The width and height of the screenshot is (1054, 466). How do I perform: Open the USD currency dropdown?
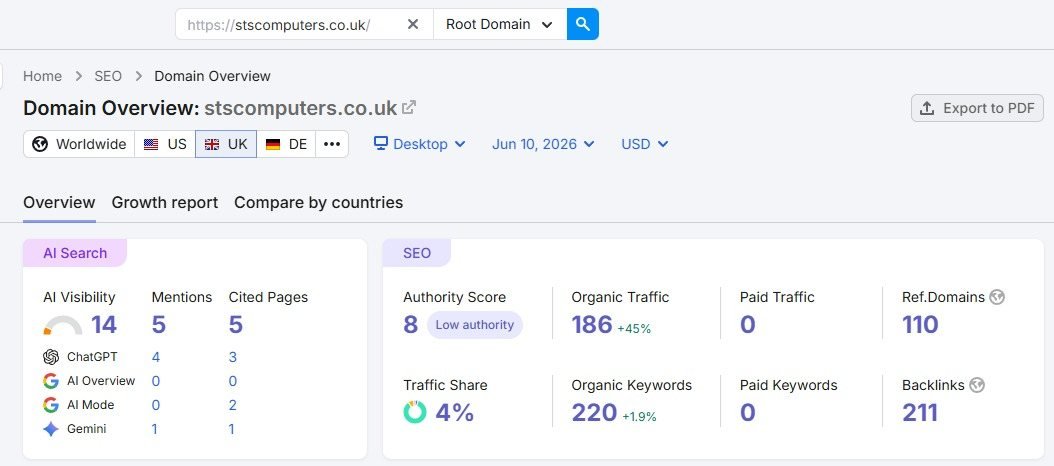tap(645, 144)
